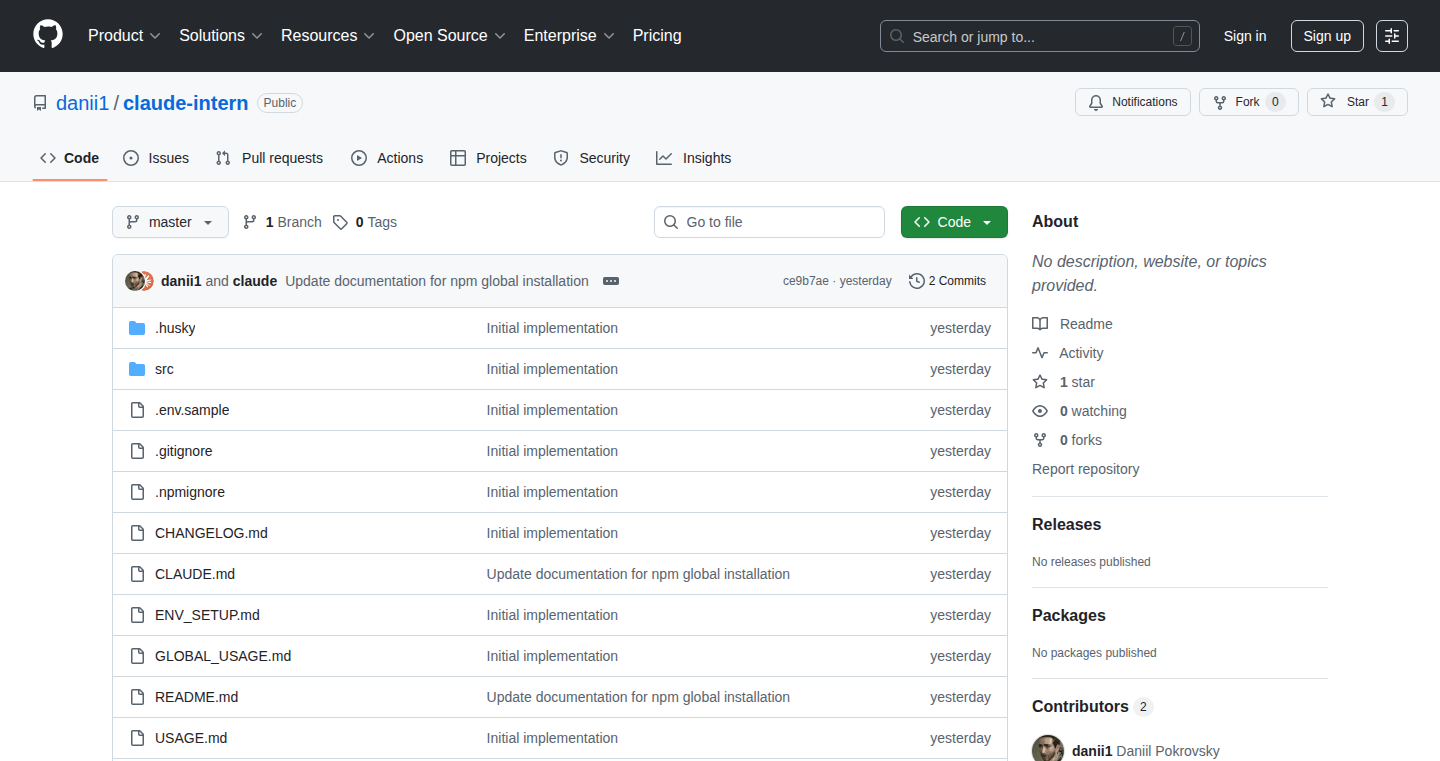Expand the Solutions menu
This screenshot has width=1440, height=761.
coord(221,35)
